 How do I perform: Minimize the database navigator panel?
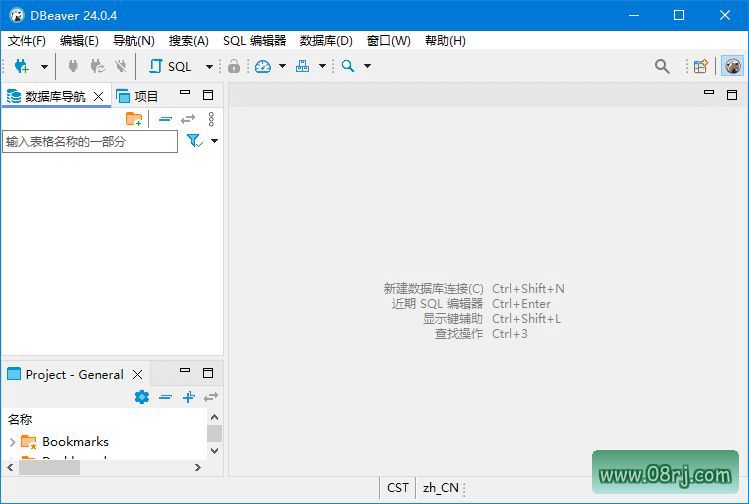click(185, 93)
